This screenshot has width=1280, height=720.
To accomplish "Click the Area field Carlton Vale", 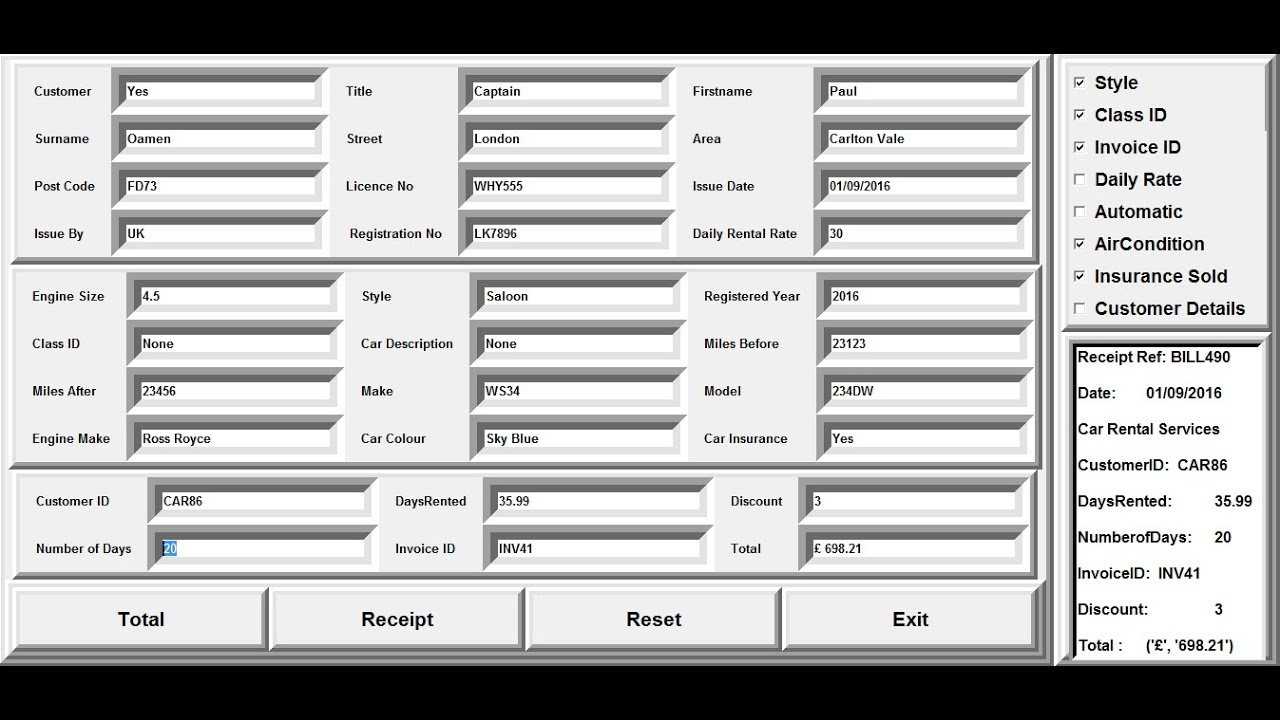I will point(922,139).
